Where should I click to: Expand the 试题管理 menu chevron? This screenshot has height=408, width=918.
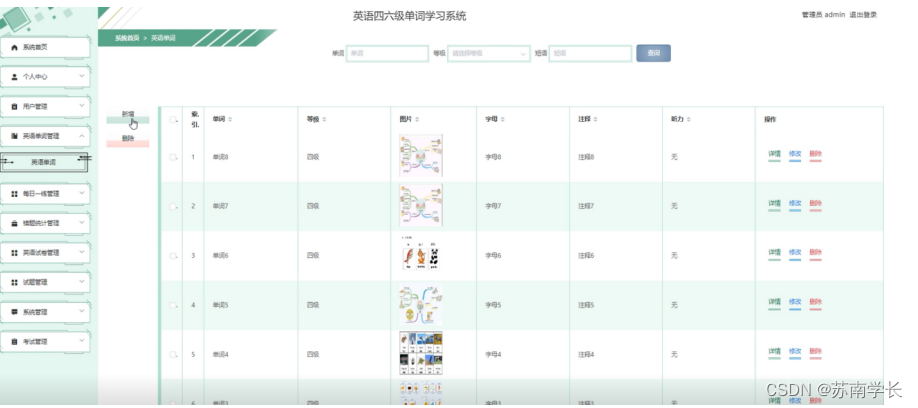(x=81, y=282)
